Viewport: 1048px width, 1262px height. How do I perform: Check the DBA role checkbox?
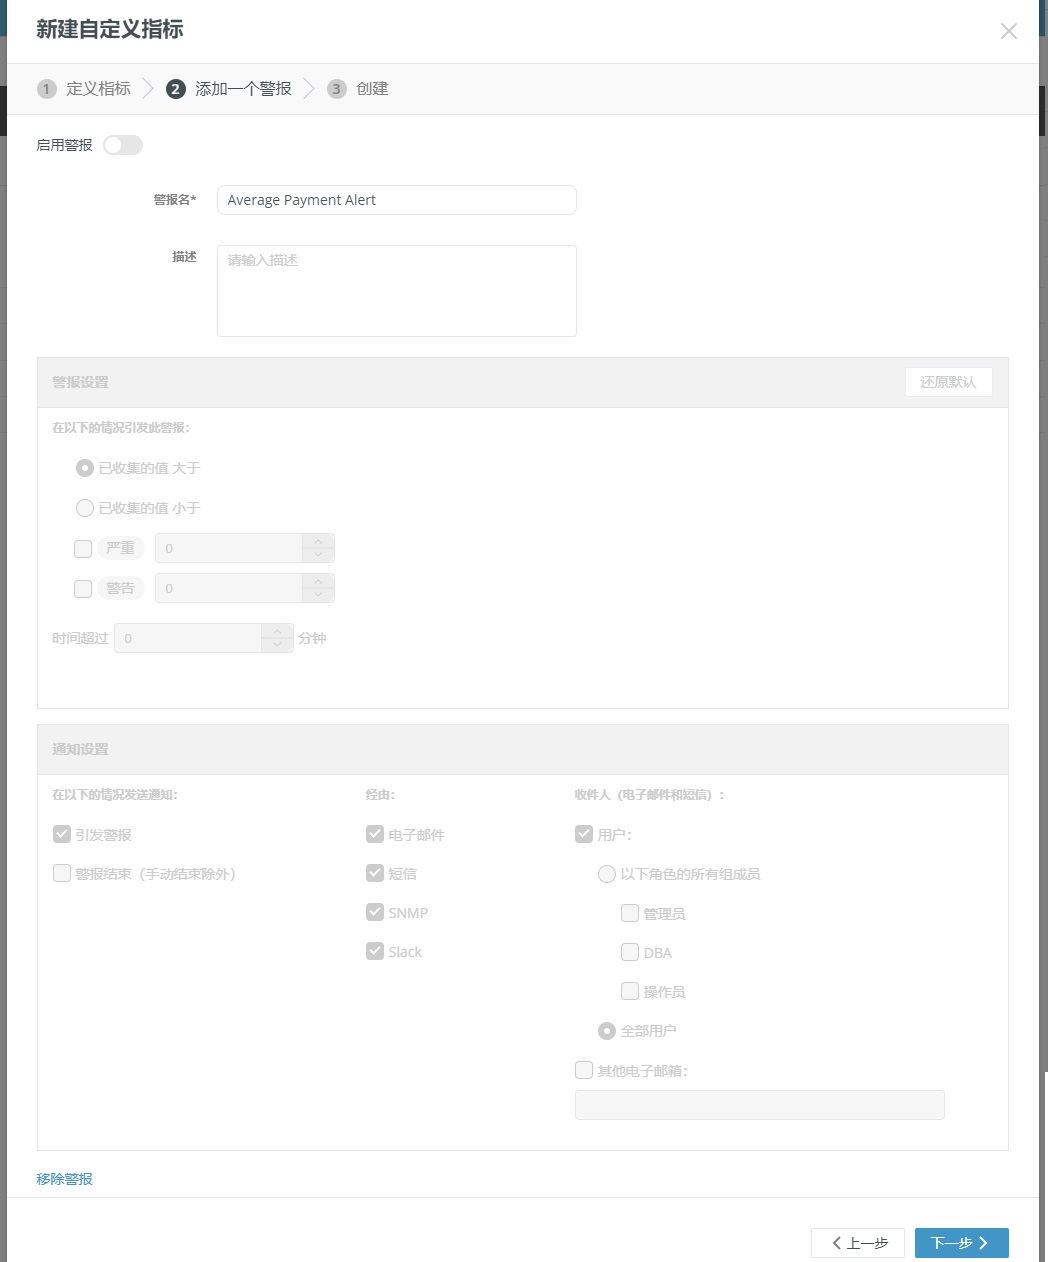point(630,952)
